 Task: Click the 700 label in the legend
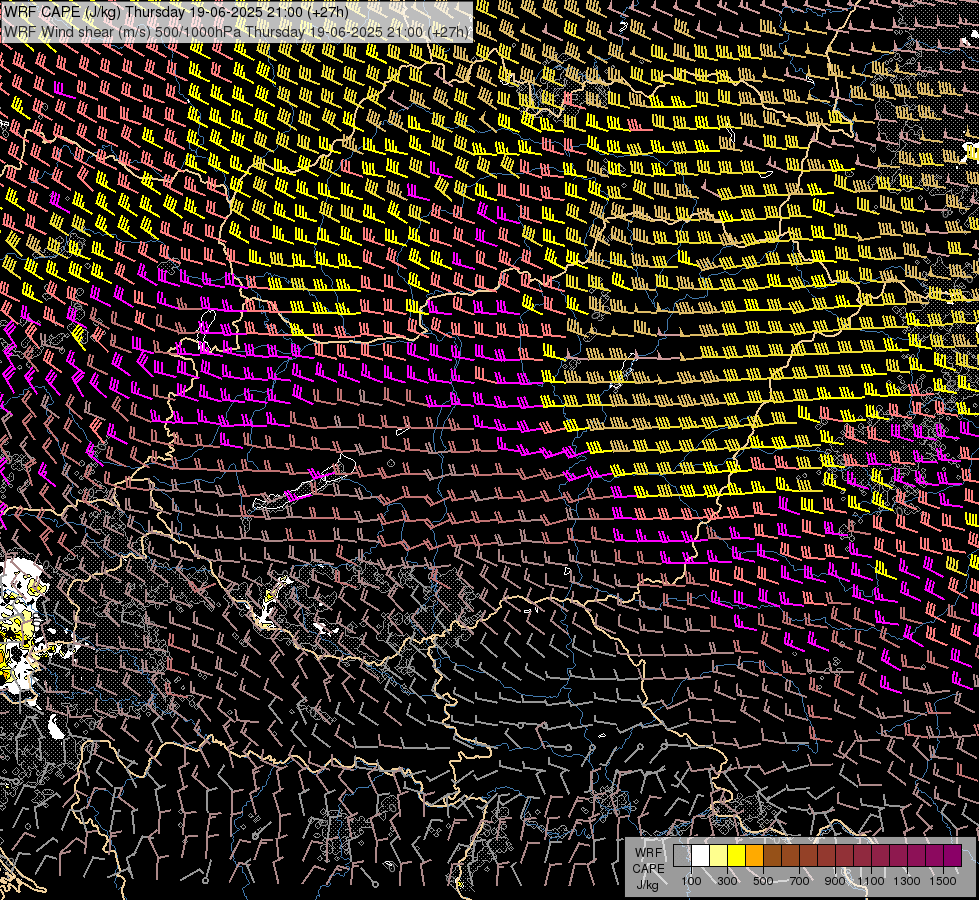click(799, 881)
